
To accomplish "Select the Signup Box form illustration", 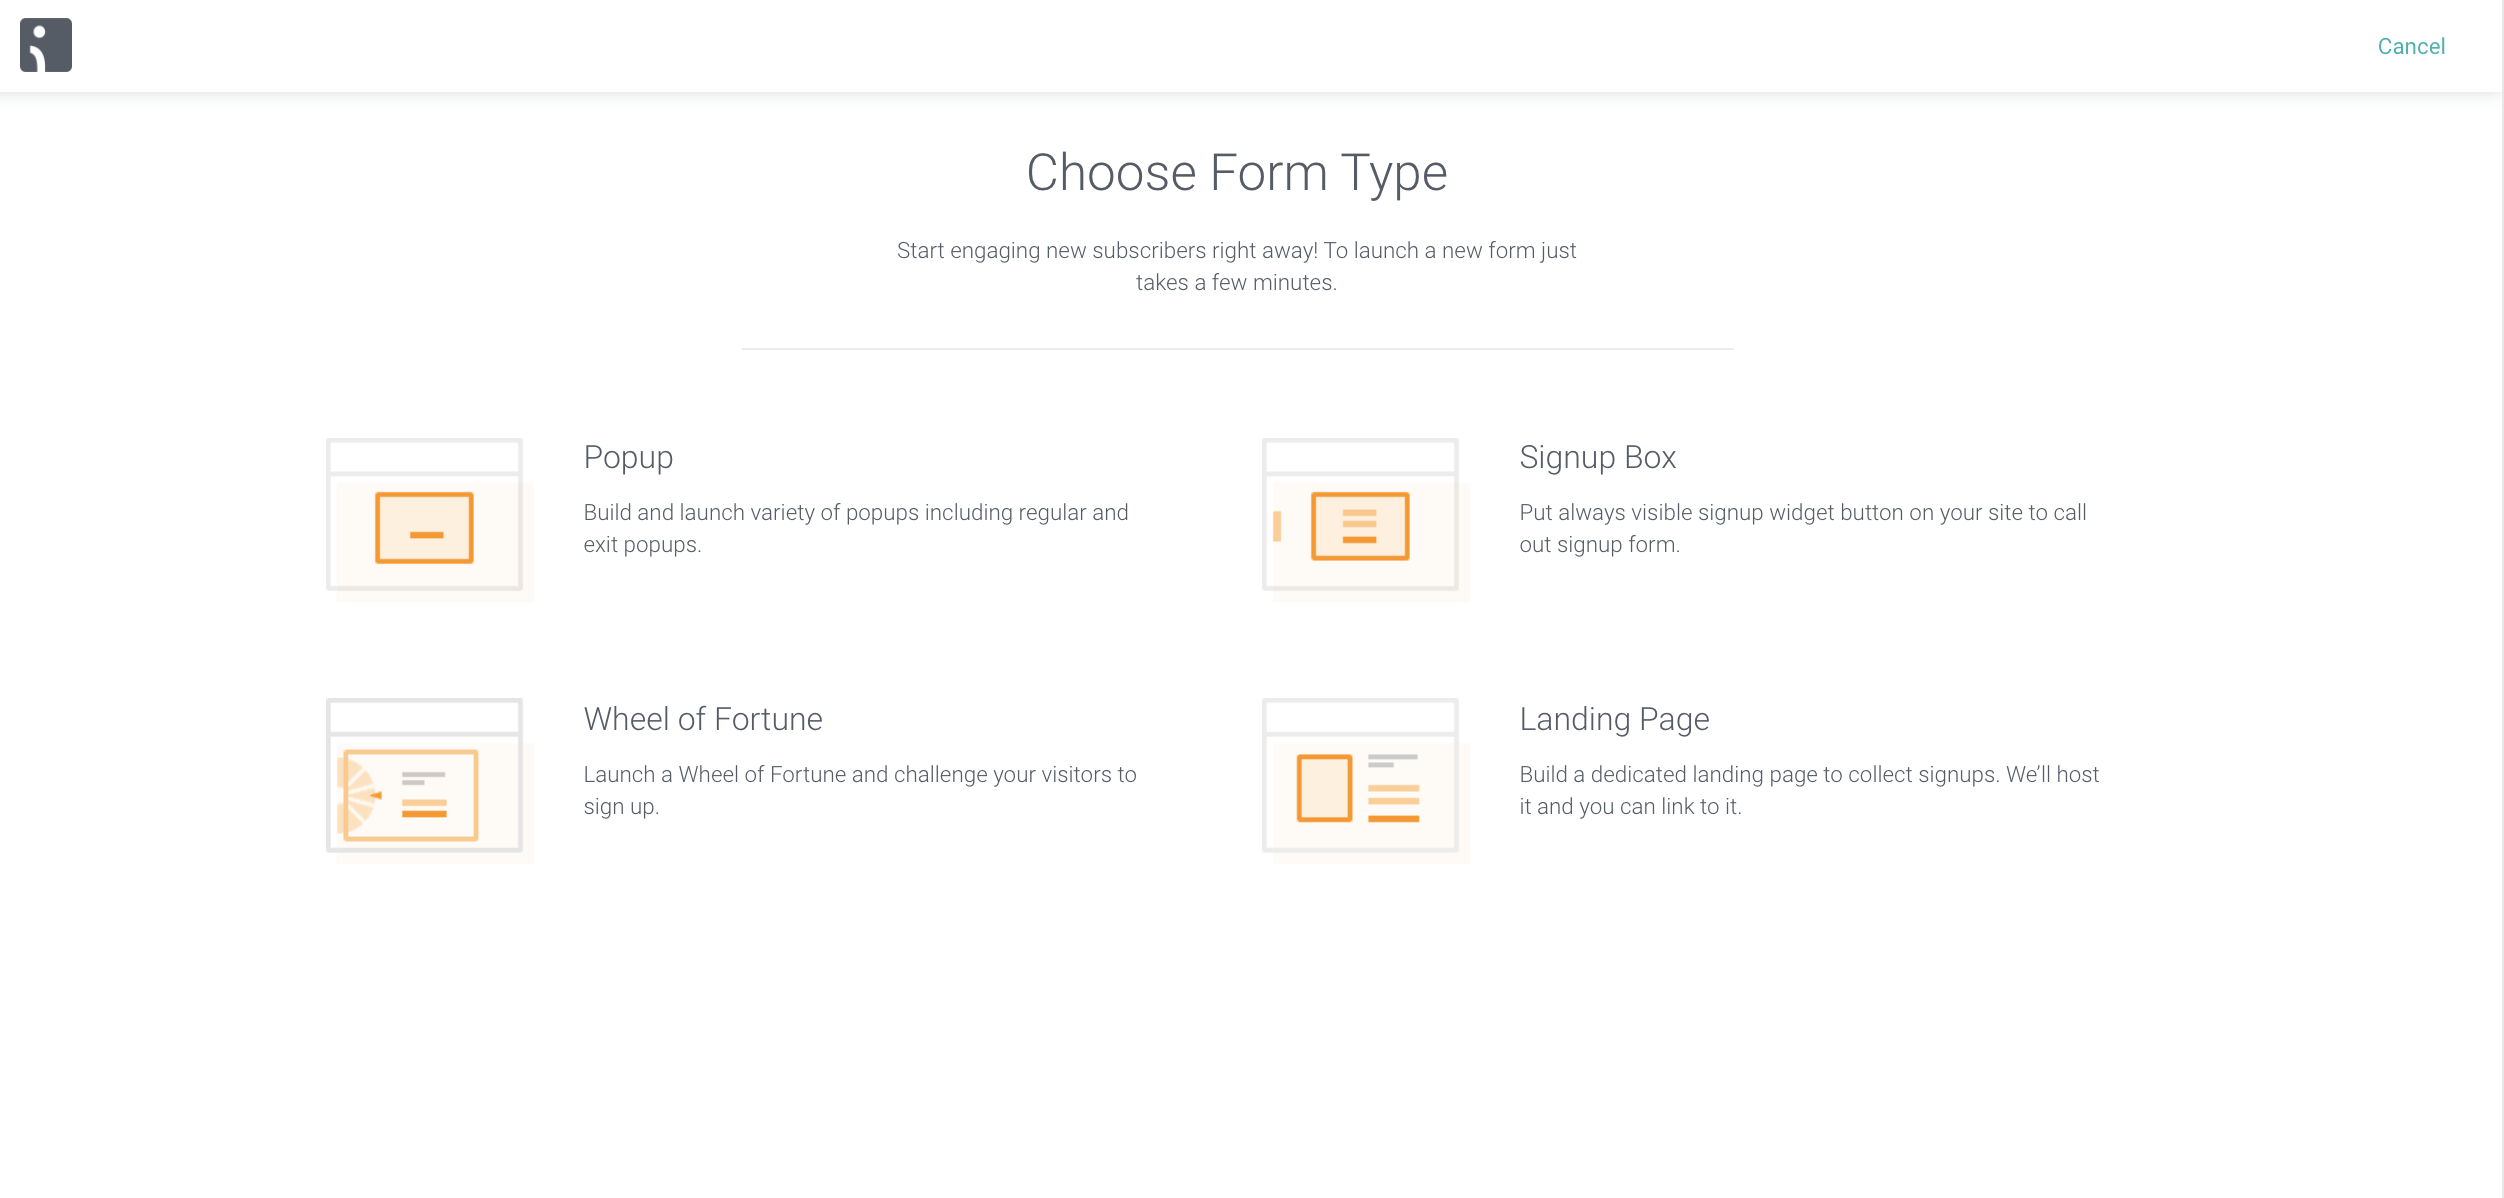I will 1365,519.
